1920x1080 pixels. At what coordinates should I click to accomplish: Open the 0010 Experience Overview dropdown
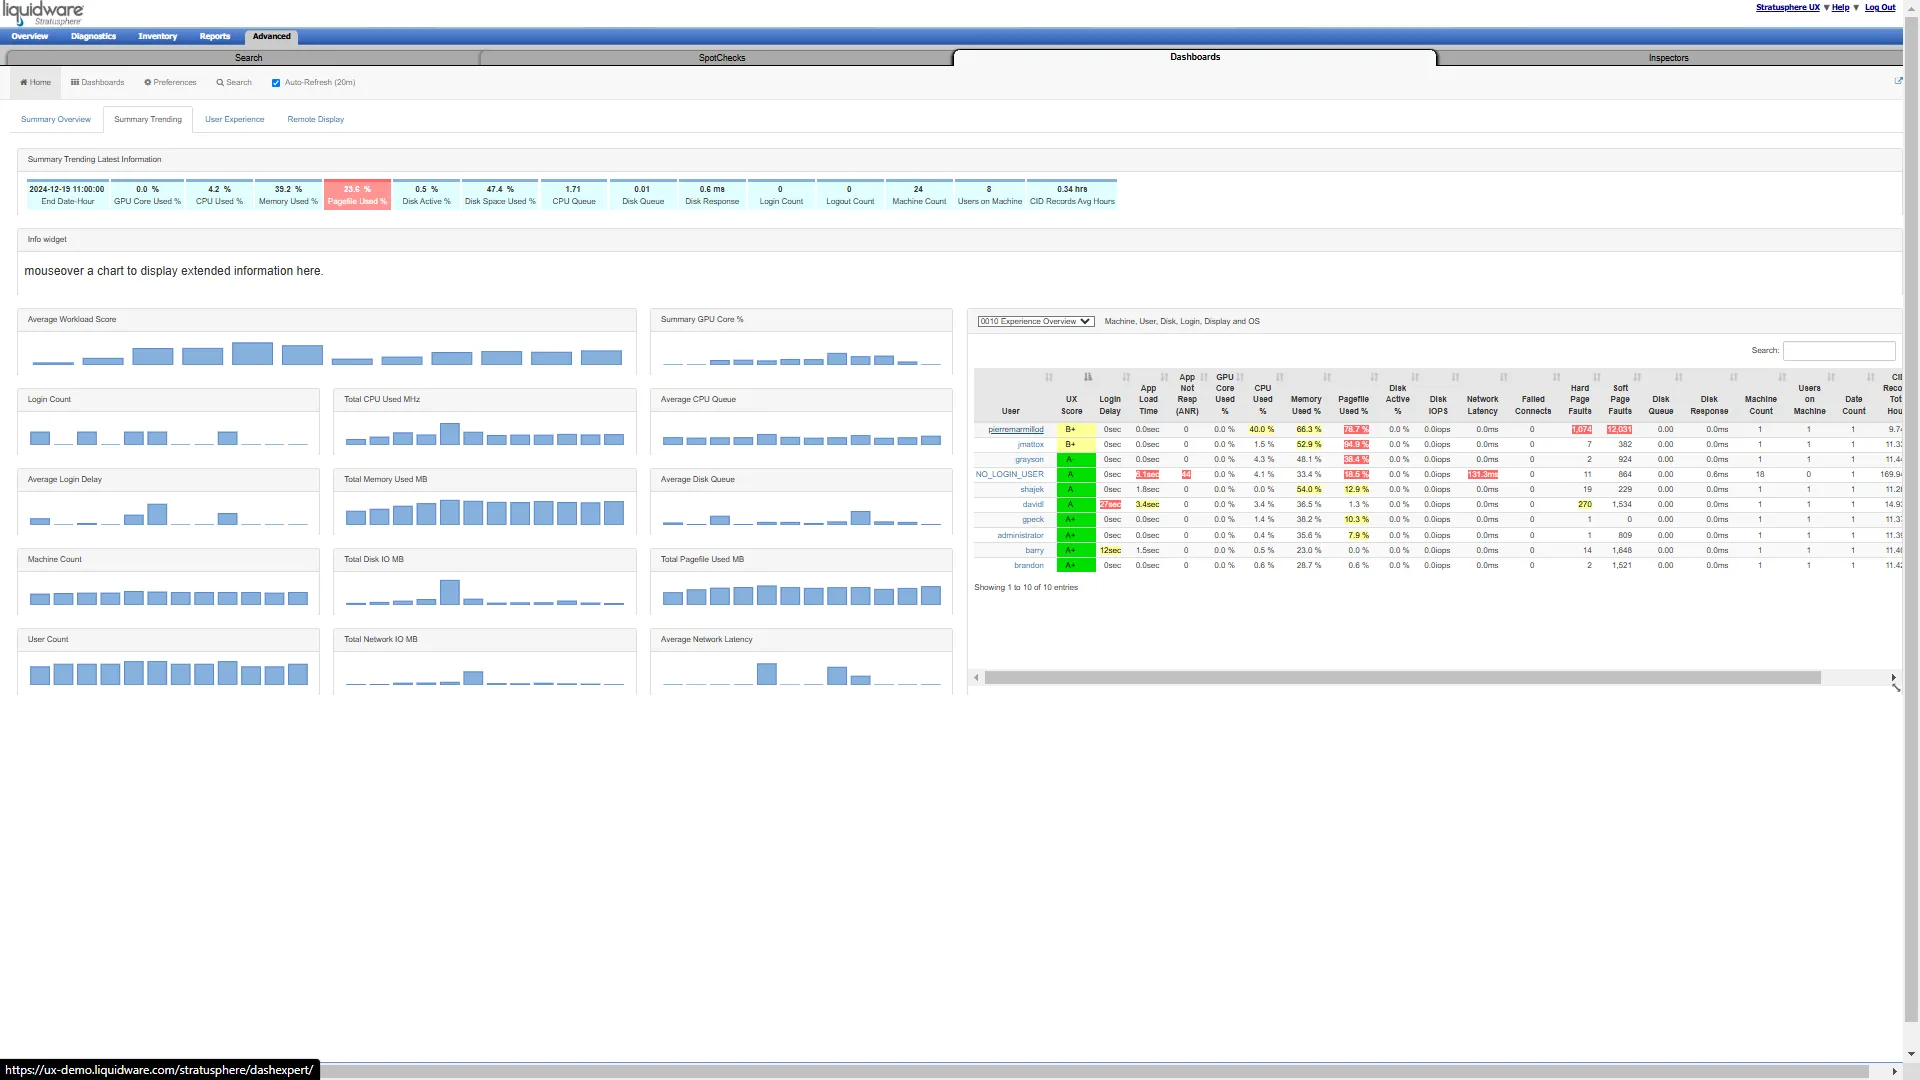tap(1035, 321)
